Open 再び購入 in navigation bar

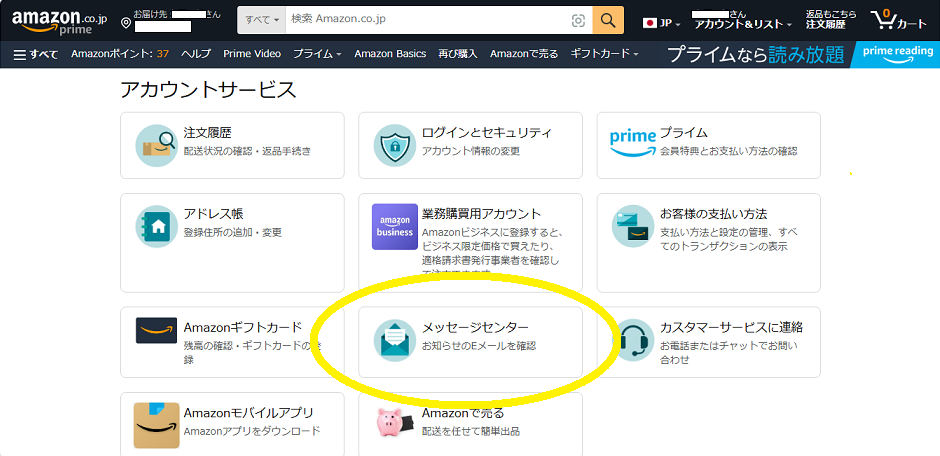click(x=457, y=54)
